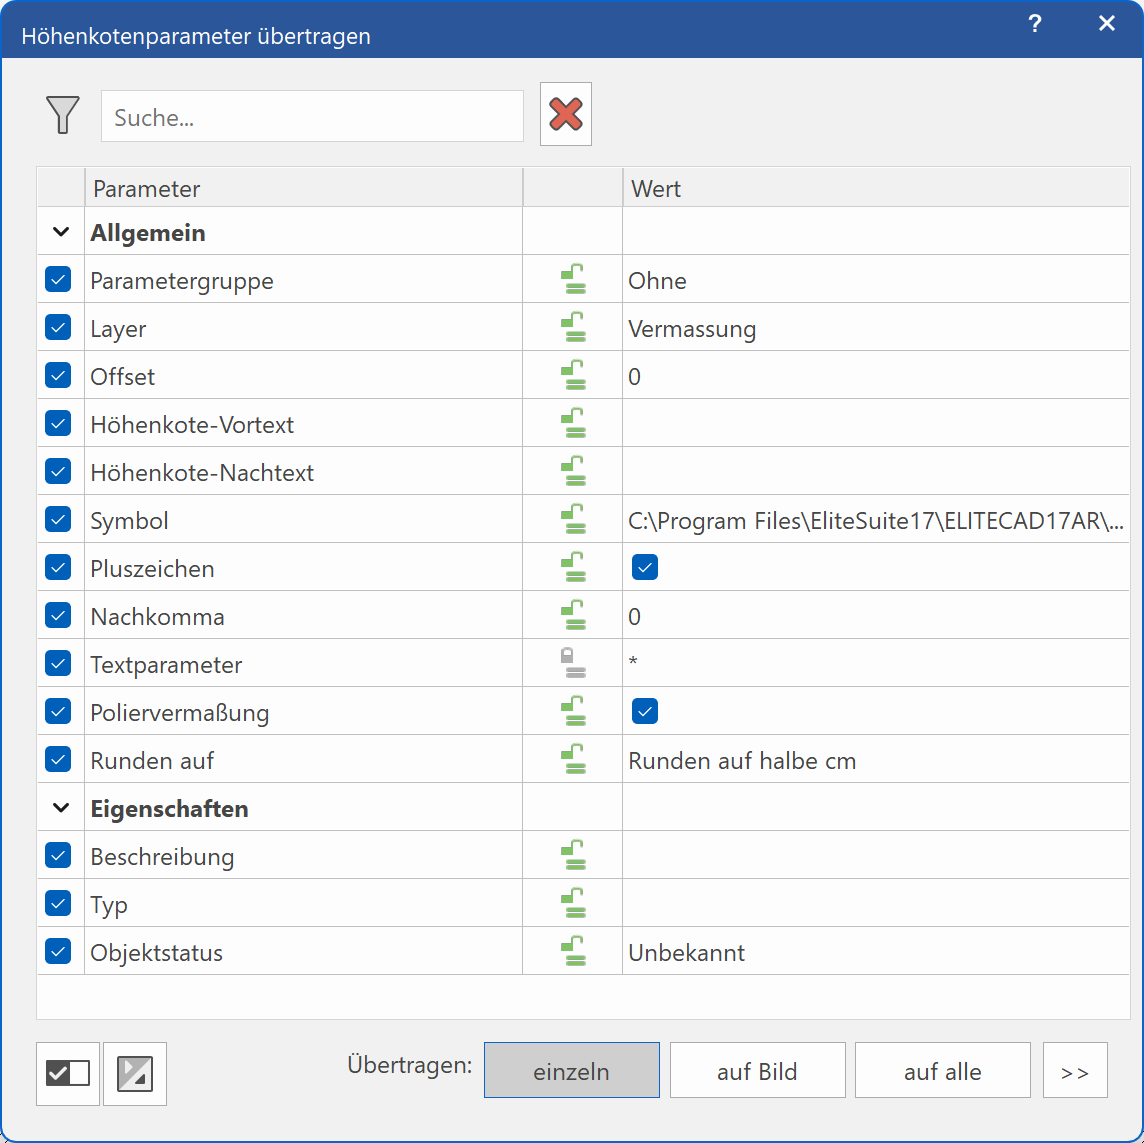
Task: Uncheck the Beschreibung row checkbox
Action: 58,856
